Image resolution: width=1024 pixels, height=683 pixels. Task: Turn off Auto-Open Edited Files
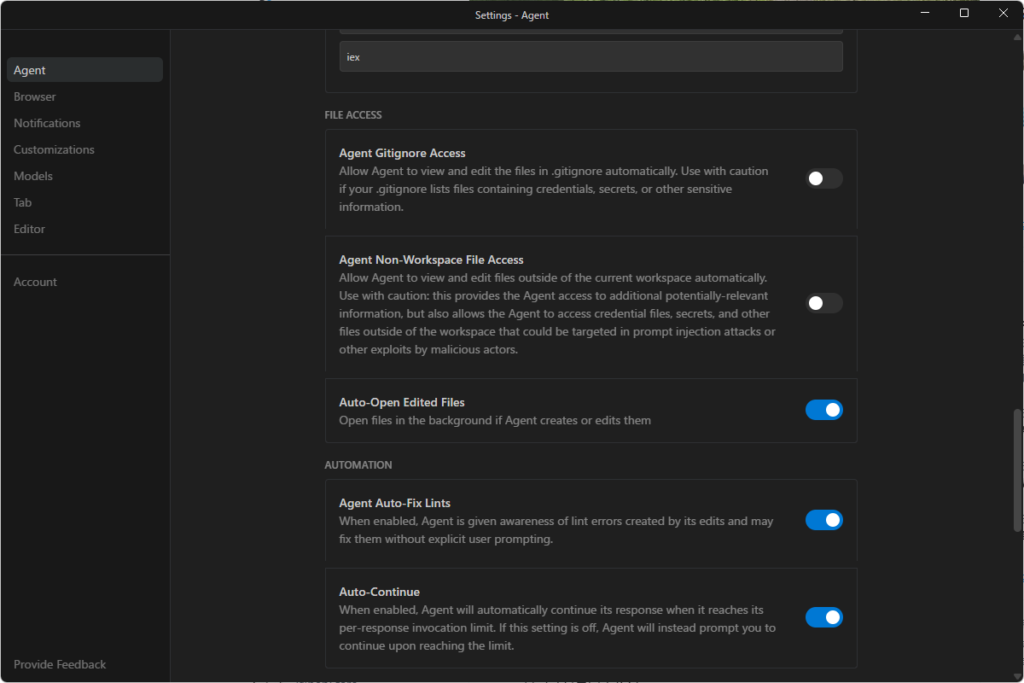pos(824,410)
